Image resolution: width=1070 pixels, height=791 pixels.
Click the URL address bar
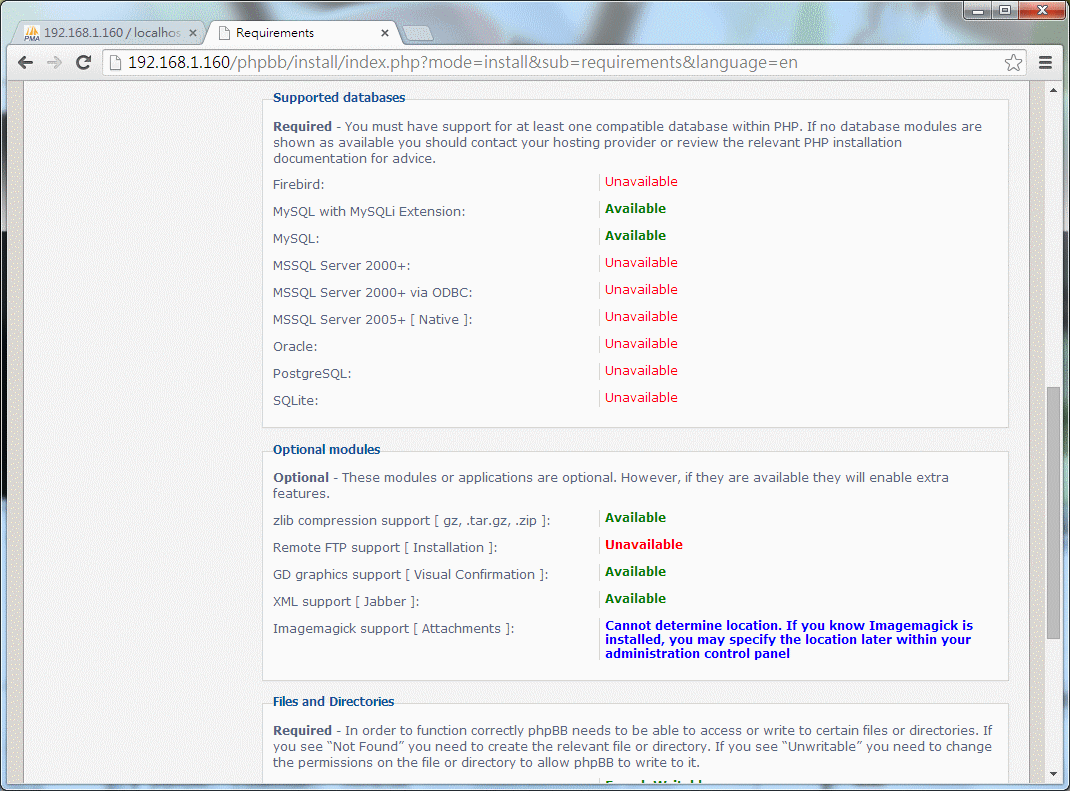coord(564,63)
